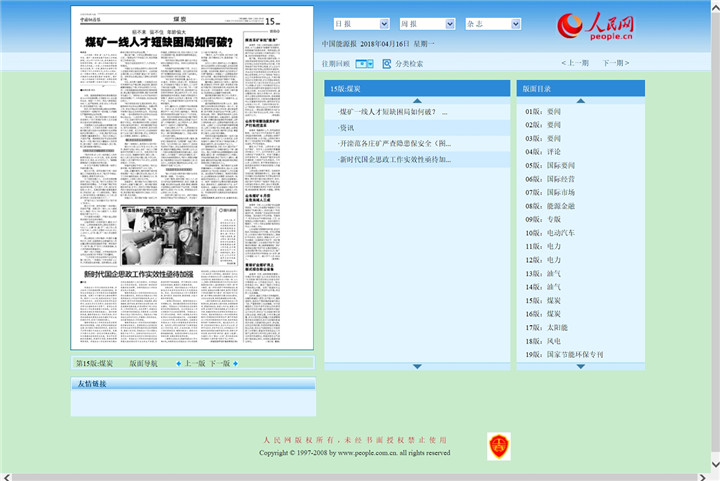Screen dimensions: 720x481
Task: Open article 煤矿一线人才短缺困局如何破
Action: [x=389, y=112]
